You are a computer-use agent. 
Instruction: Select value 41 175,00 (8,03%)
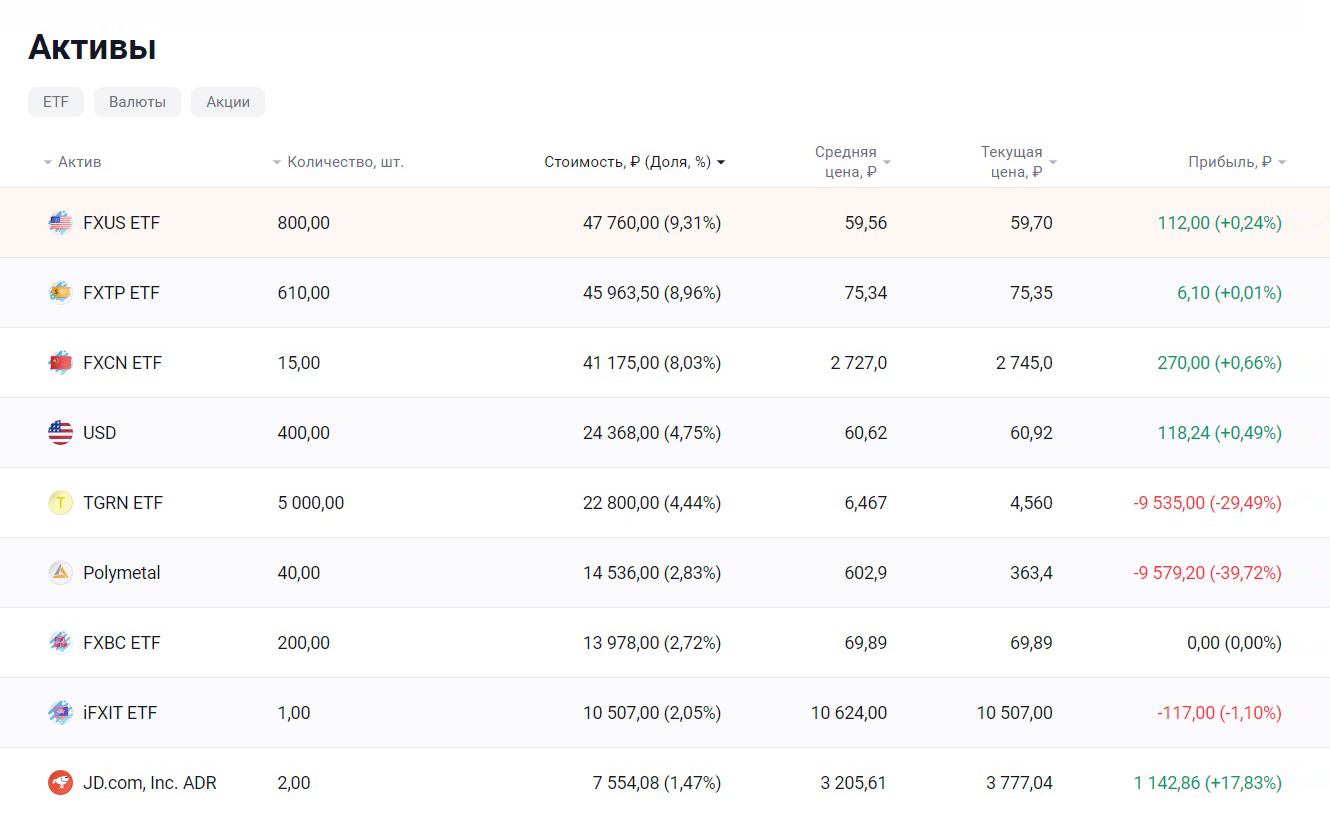point(652,363)
